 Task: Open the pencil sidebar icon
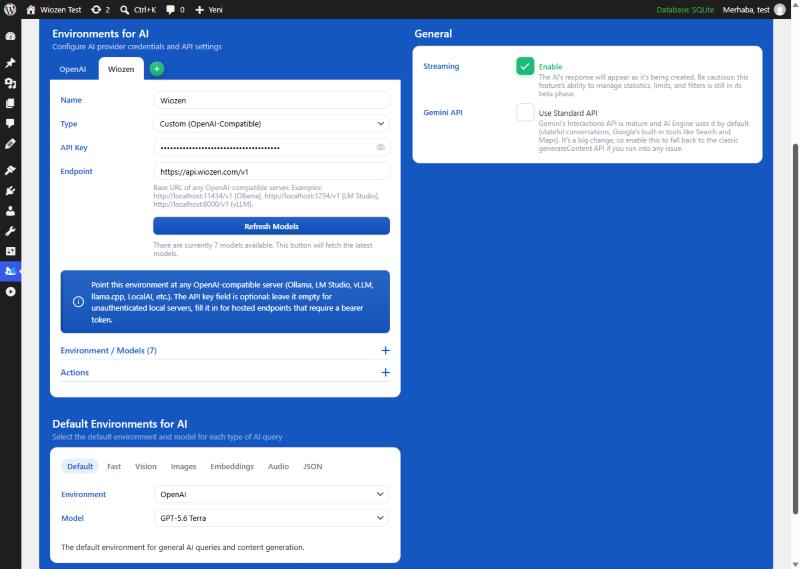pyautogui.click(x=10, y=144)
